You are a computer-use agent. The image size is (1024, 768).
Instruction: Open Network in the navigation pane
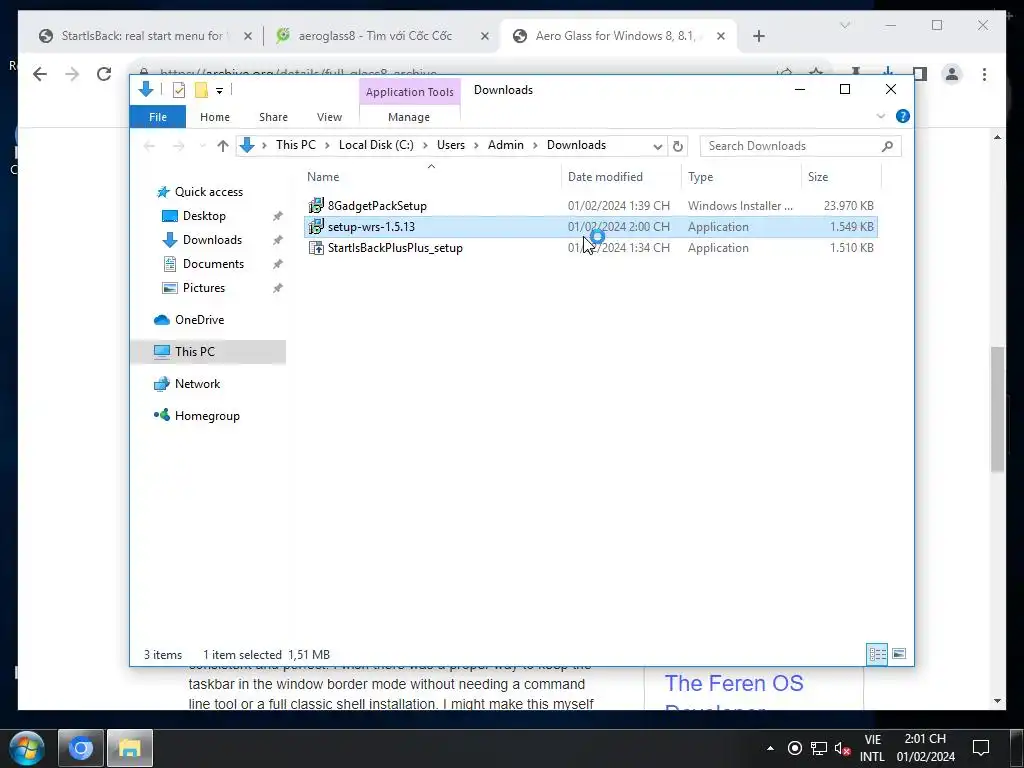pos(197,384)
